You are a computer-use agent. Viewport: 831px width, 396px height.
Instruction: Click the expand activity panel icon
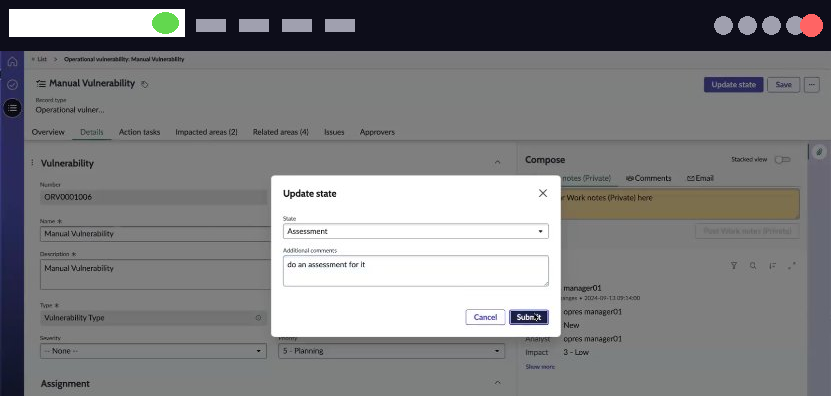pos(792,266)
